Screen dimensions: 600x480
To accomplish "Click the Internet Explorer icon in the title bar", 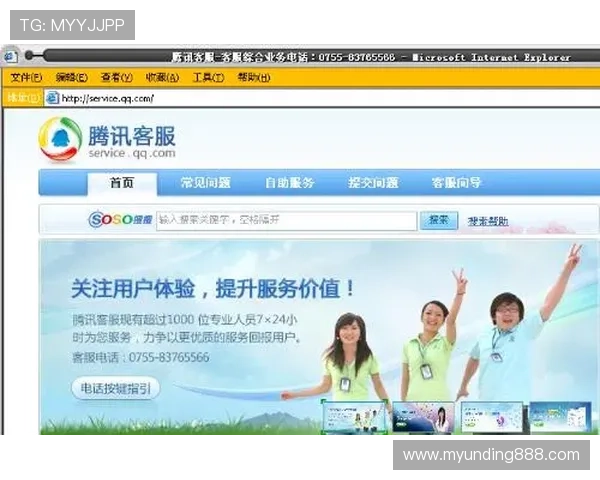I will [10, 57].
